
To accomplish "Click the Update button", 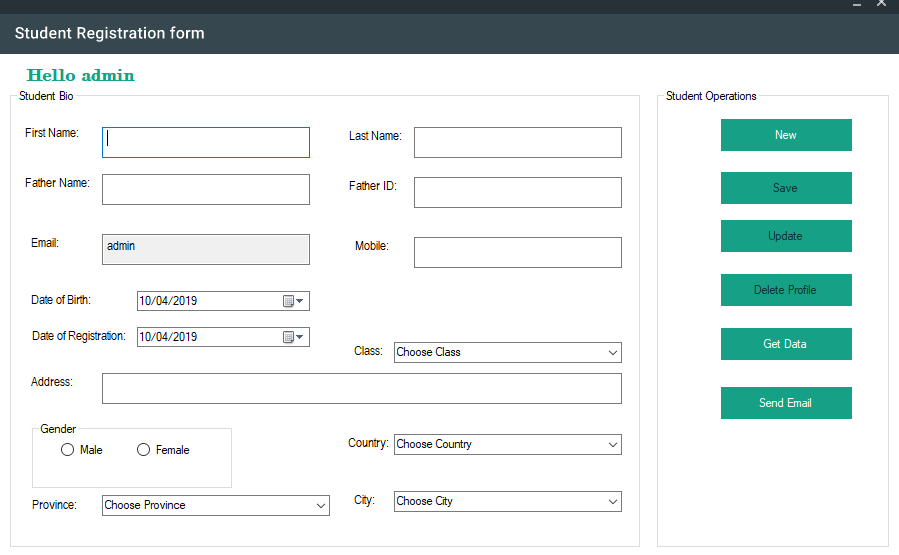I will 786,236.
